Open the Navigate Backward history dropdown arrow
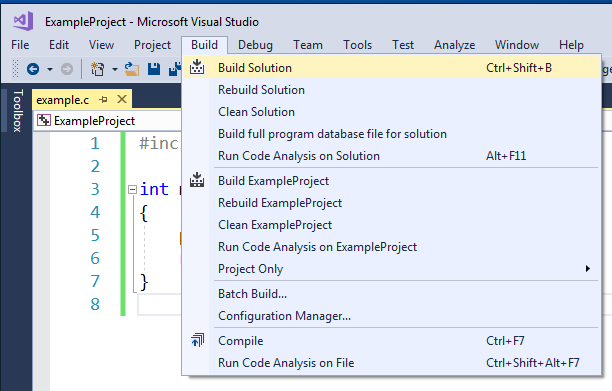 coord(50,69)
